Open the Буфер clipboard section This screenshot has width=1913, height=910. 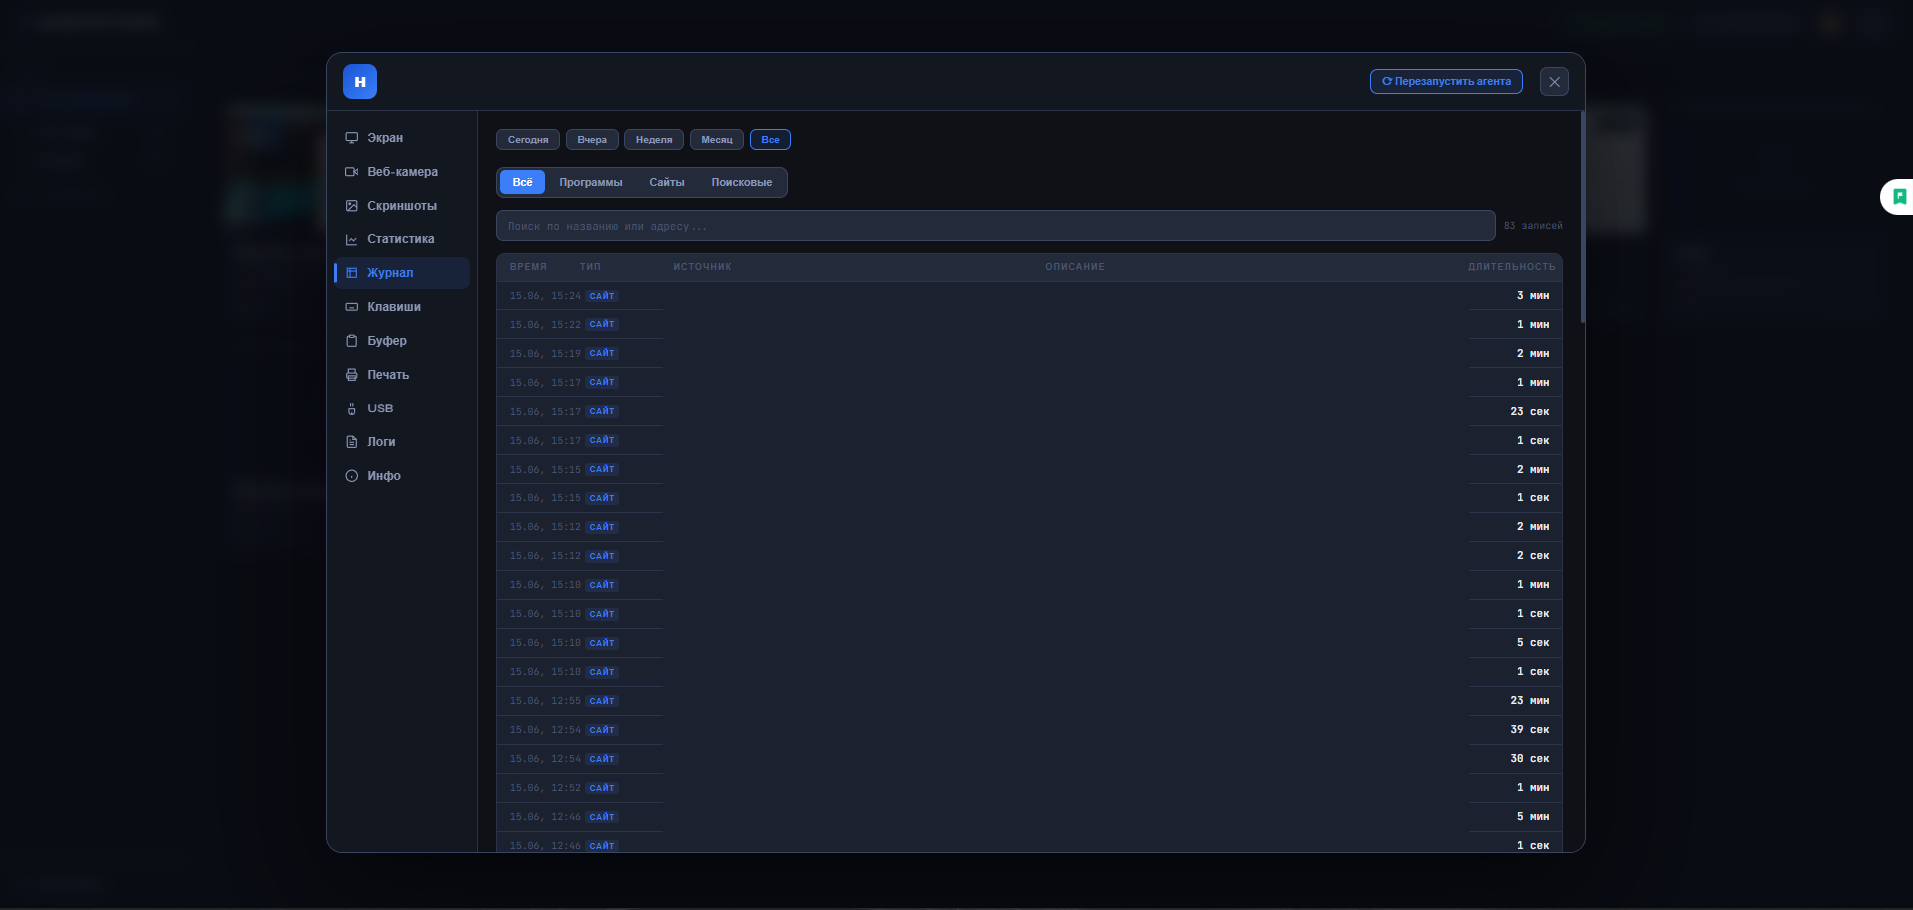[401, 341]
